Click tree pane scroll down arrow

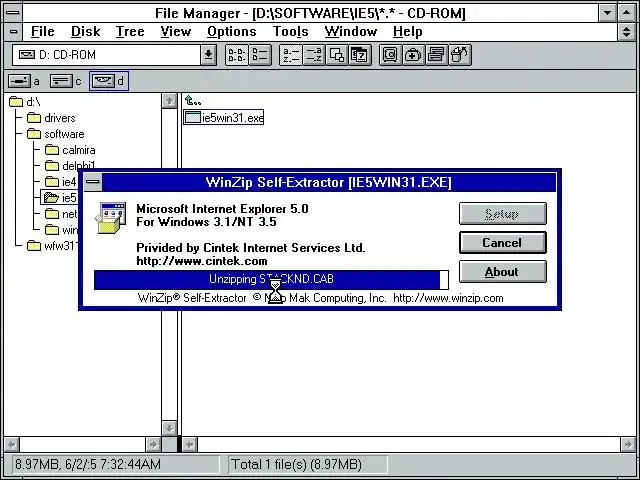point(169,428)
